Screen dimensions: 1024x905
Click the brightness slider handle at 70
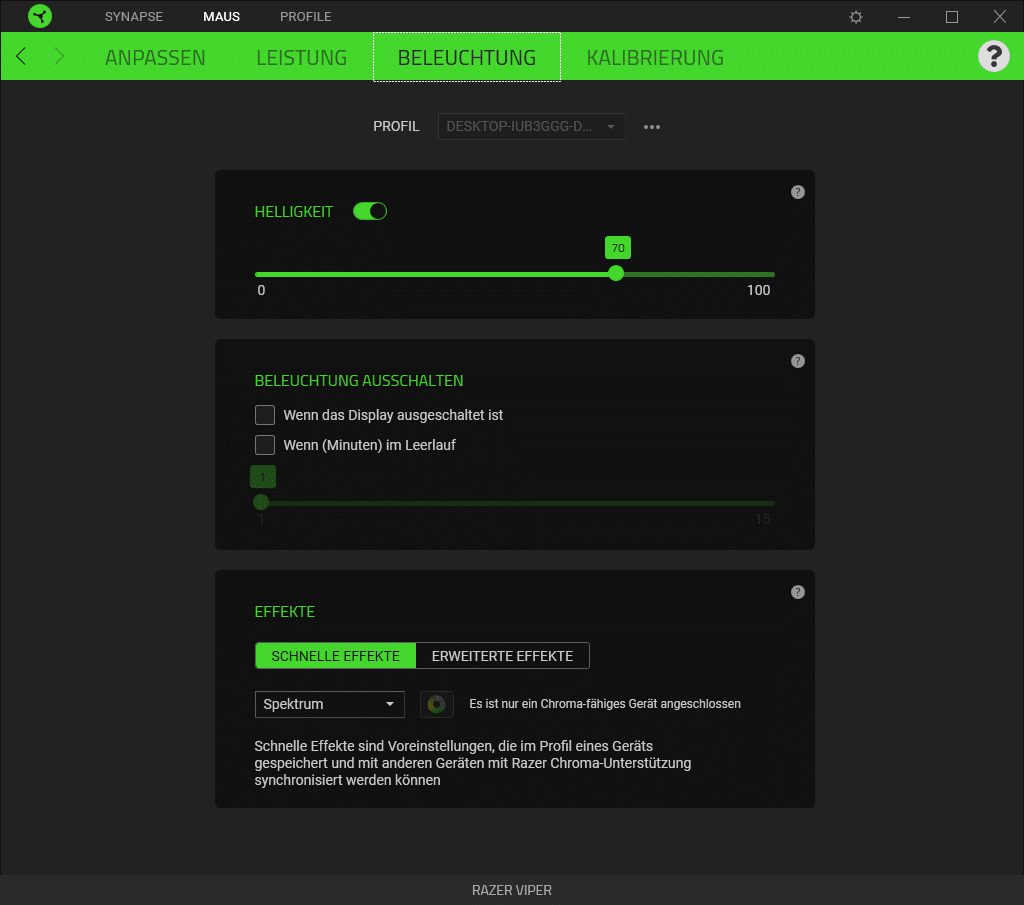pos(616,274)
